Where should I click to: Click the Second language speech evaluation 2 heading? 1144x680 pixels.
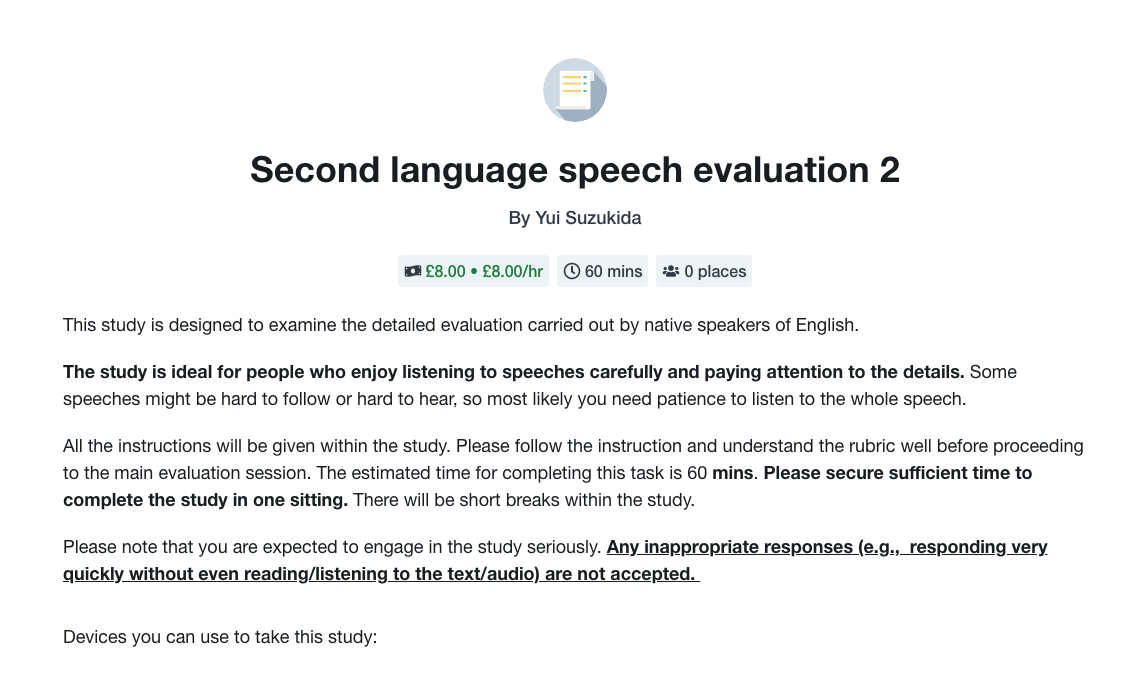click(574, 170)
